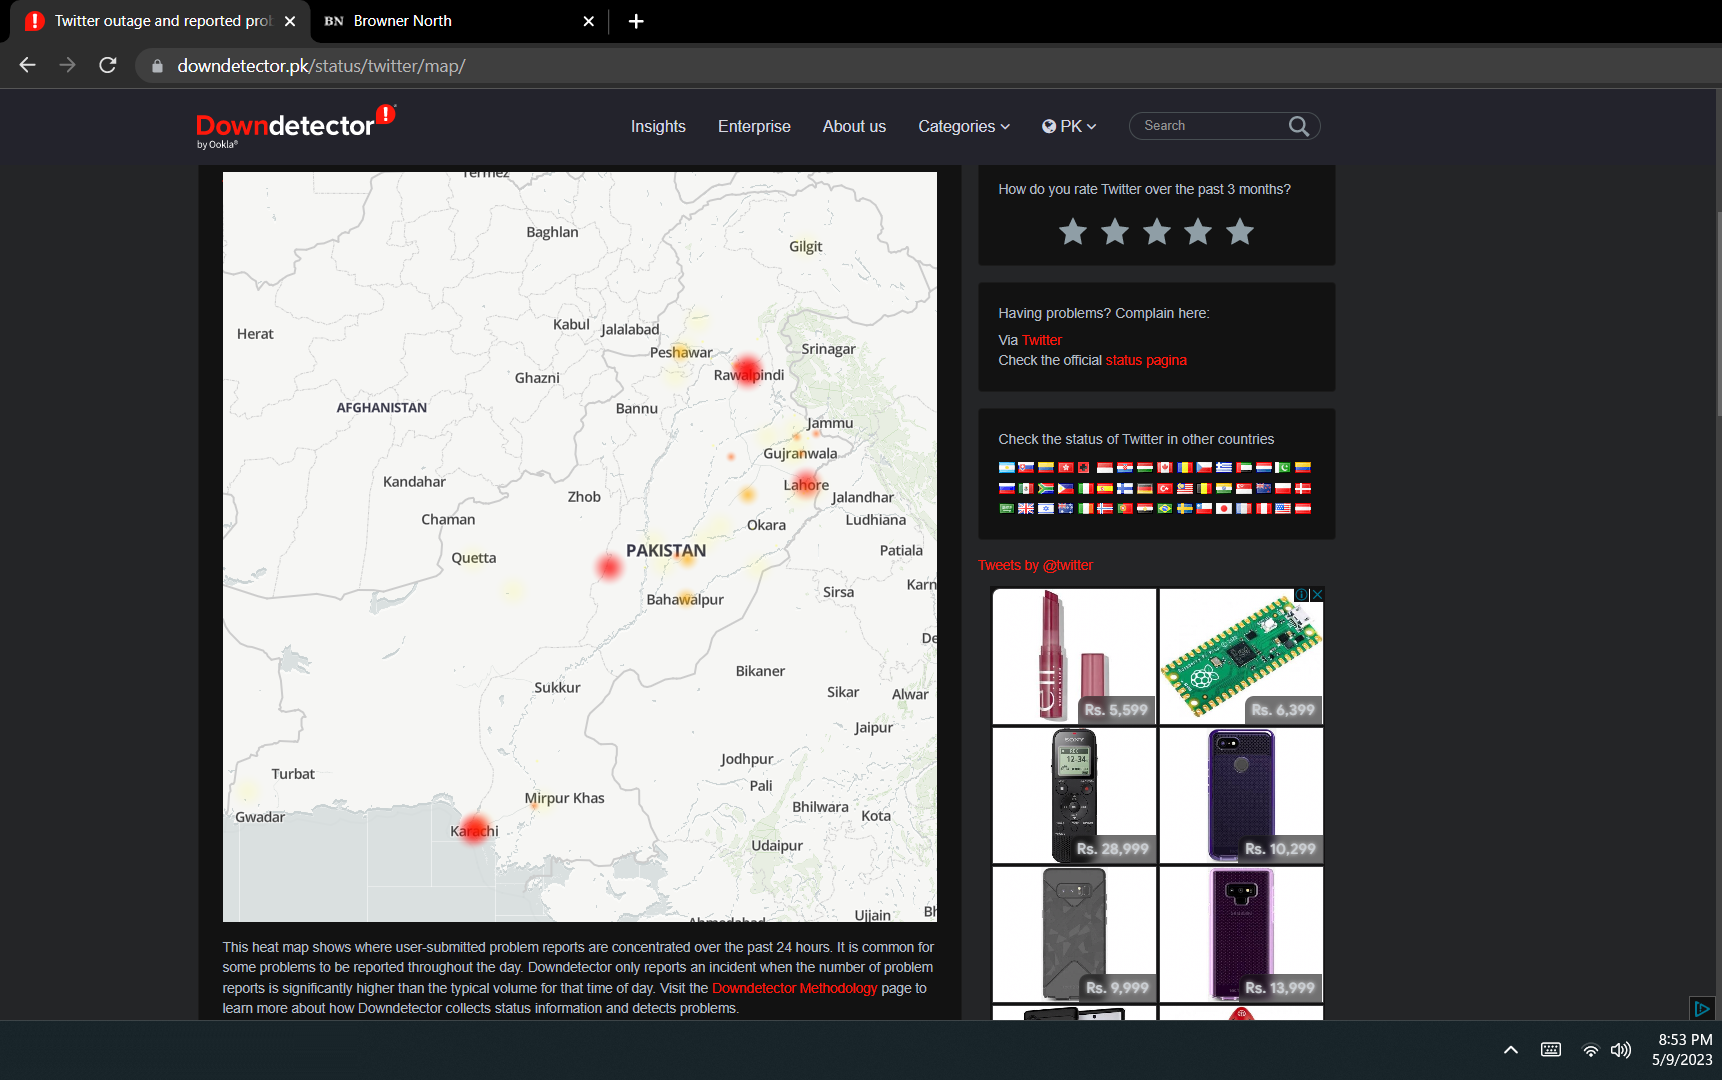Image resolution: width=1722 pixels, height=1080 pixels.
Task: Click the United Kingdom flag
Action: point(1026,508)
